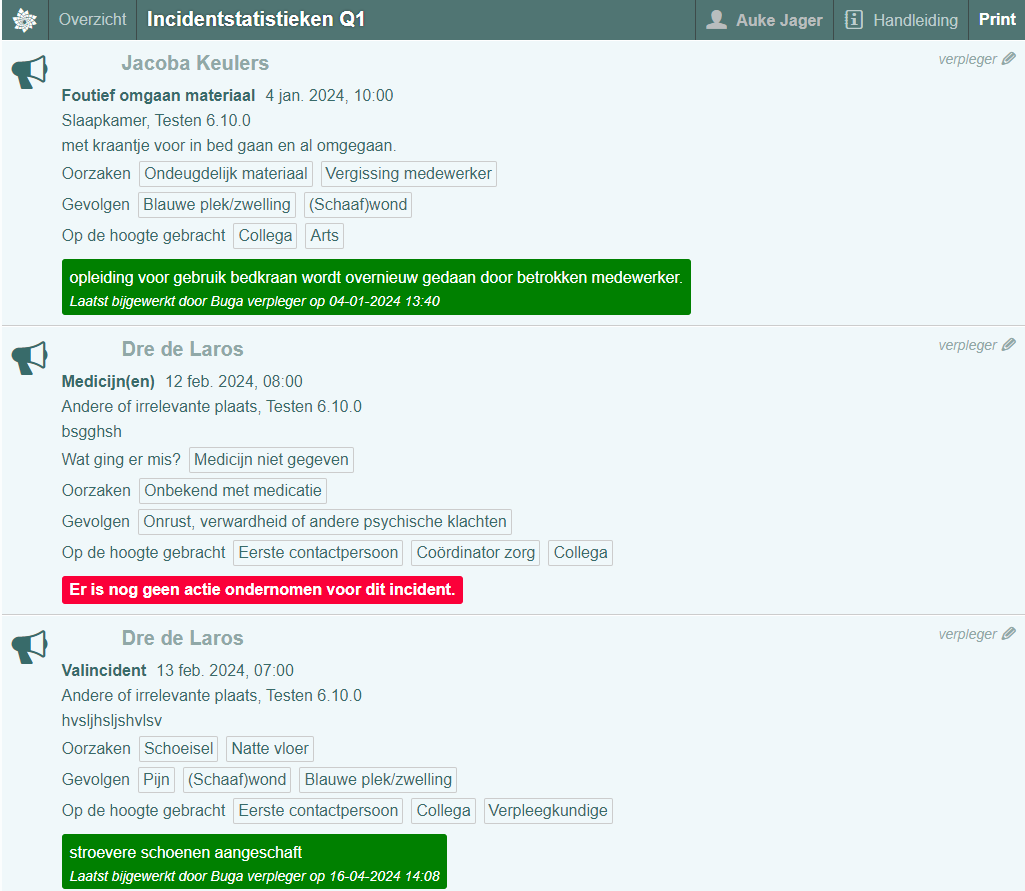Select the 'Ondeugdelijk materiaal' cause tag
Screen dimensions: 1025x891
226,174
